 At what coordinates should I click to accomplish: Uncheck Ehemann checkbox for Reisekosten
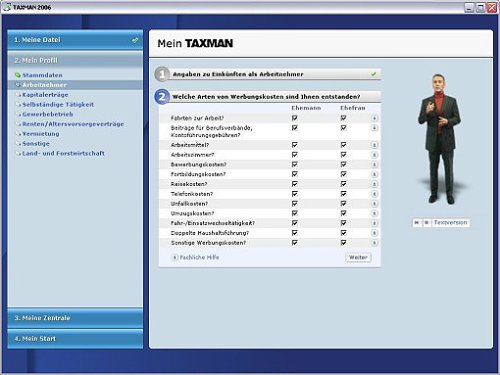[x=294, y=184]
